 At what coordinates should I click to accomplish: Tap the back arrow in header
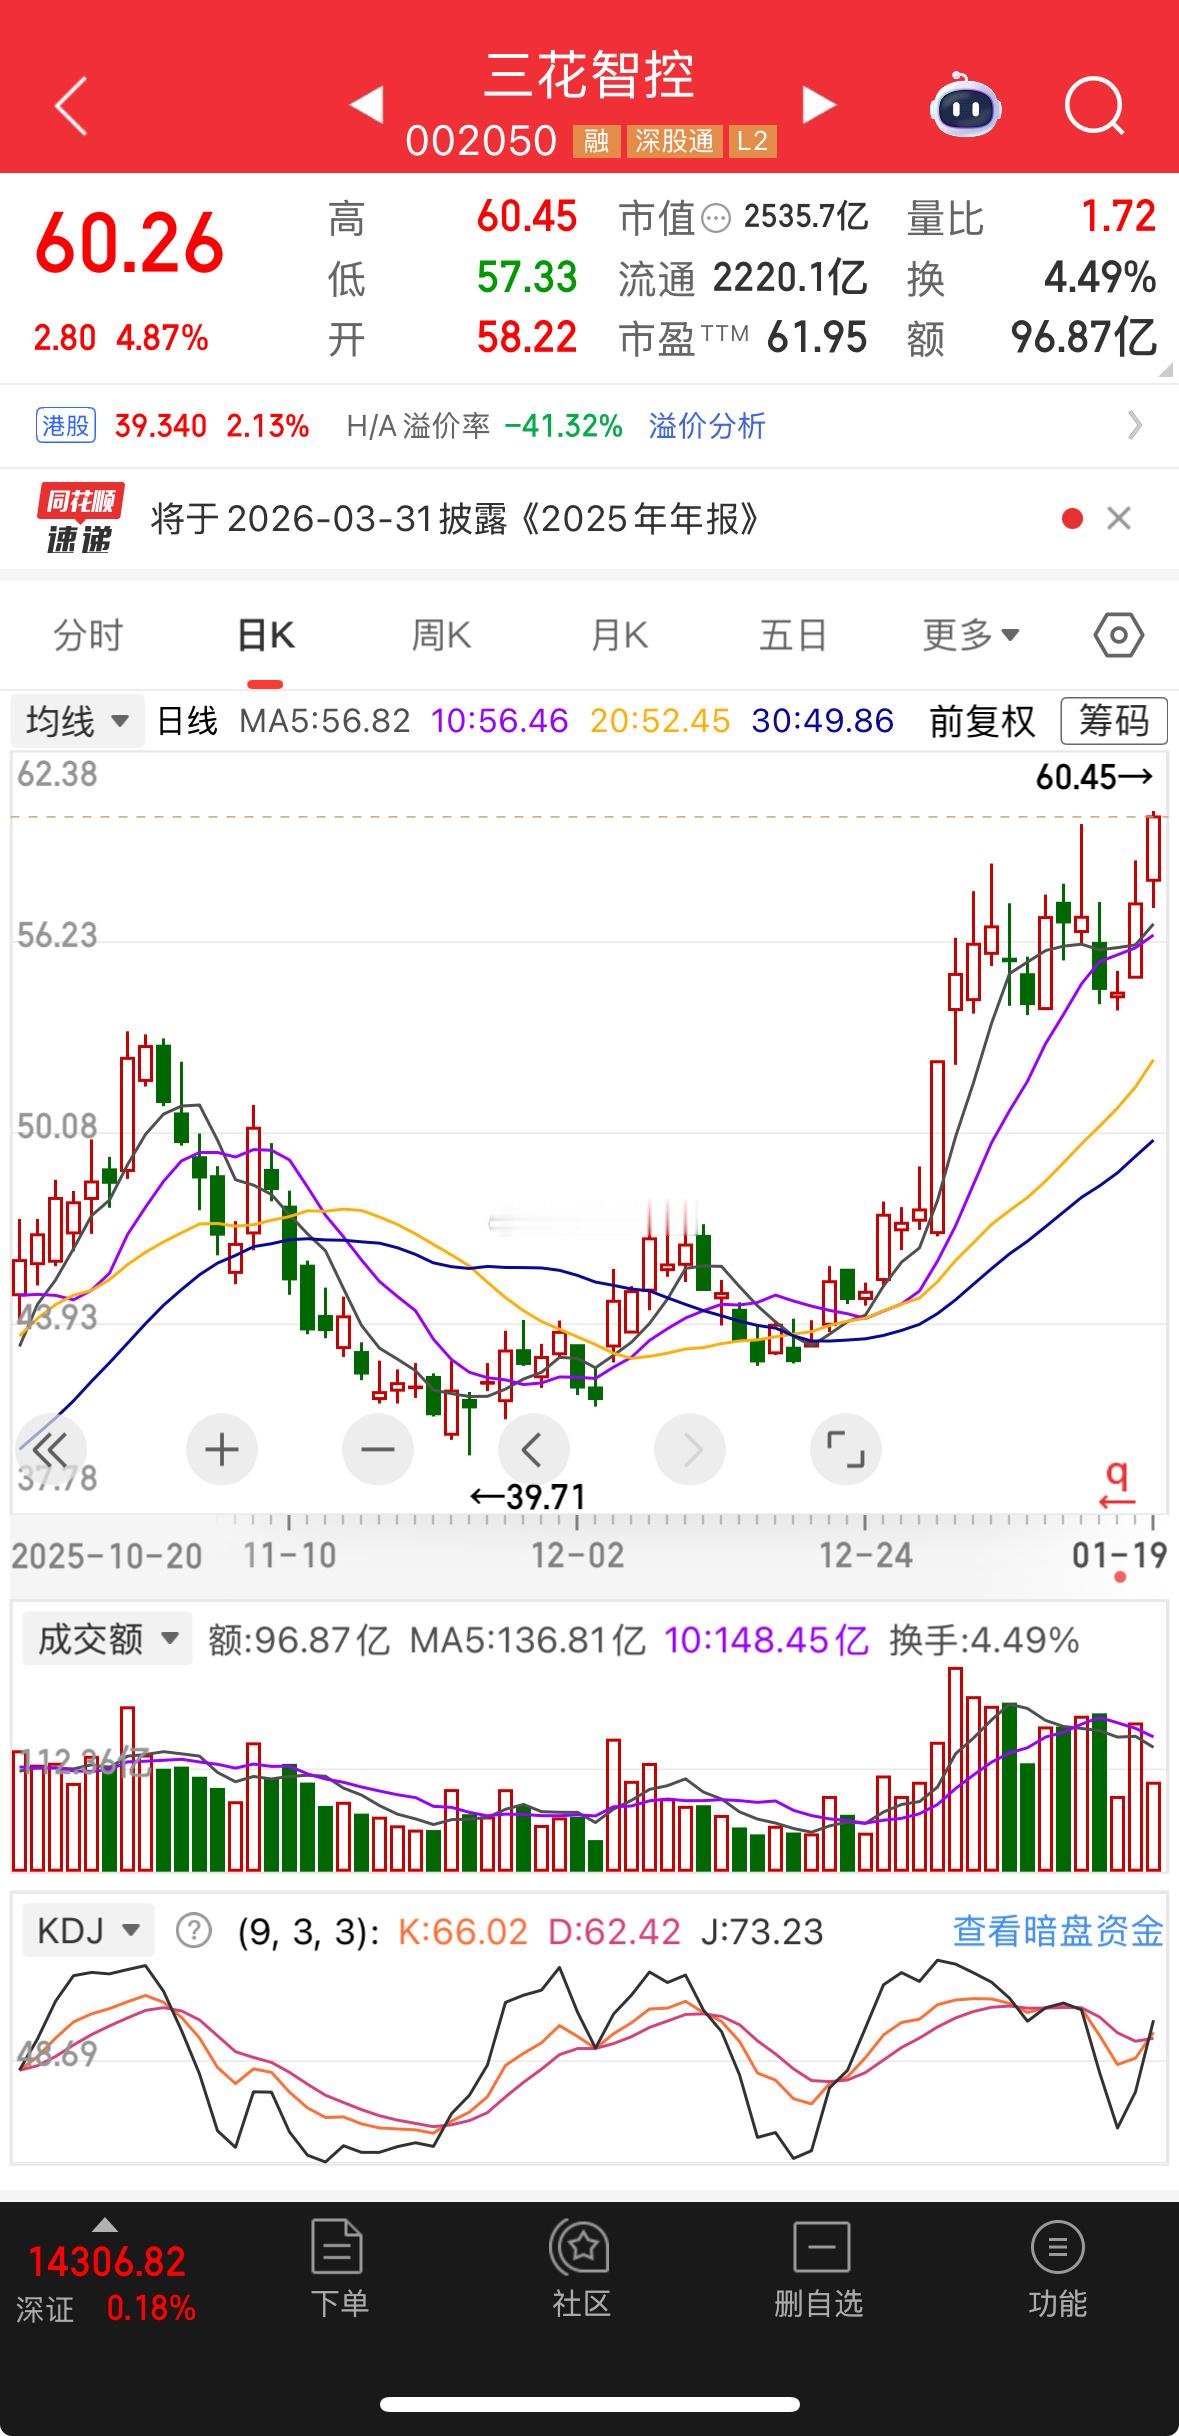coord(70,106)
